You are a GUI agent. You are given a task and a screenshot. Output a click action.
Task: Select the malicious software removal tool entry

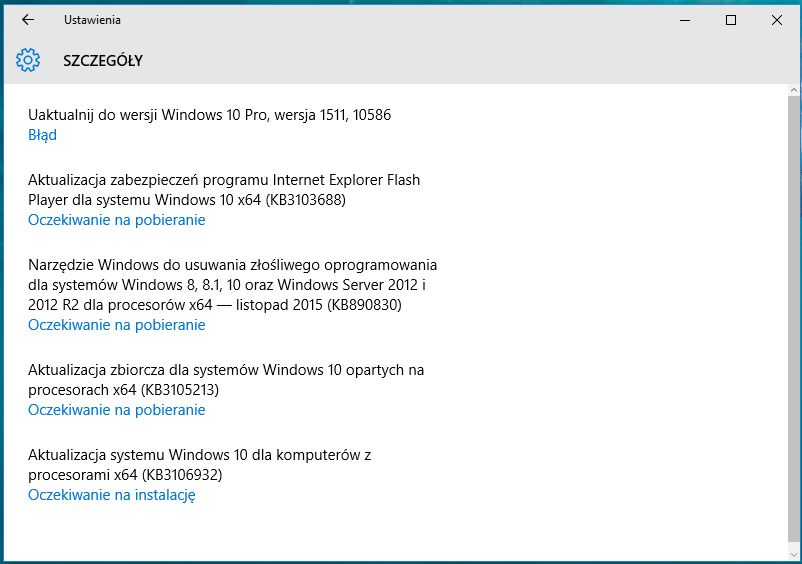[x=232, y=285]
